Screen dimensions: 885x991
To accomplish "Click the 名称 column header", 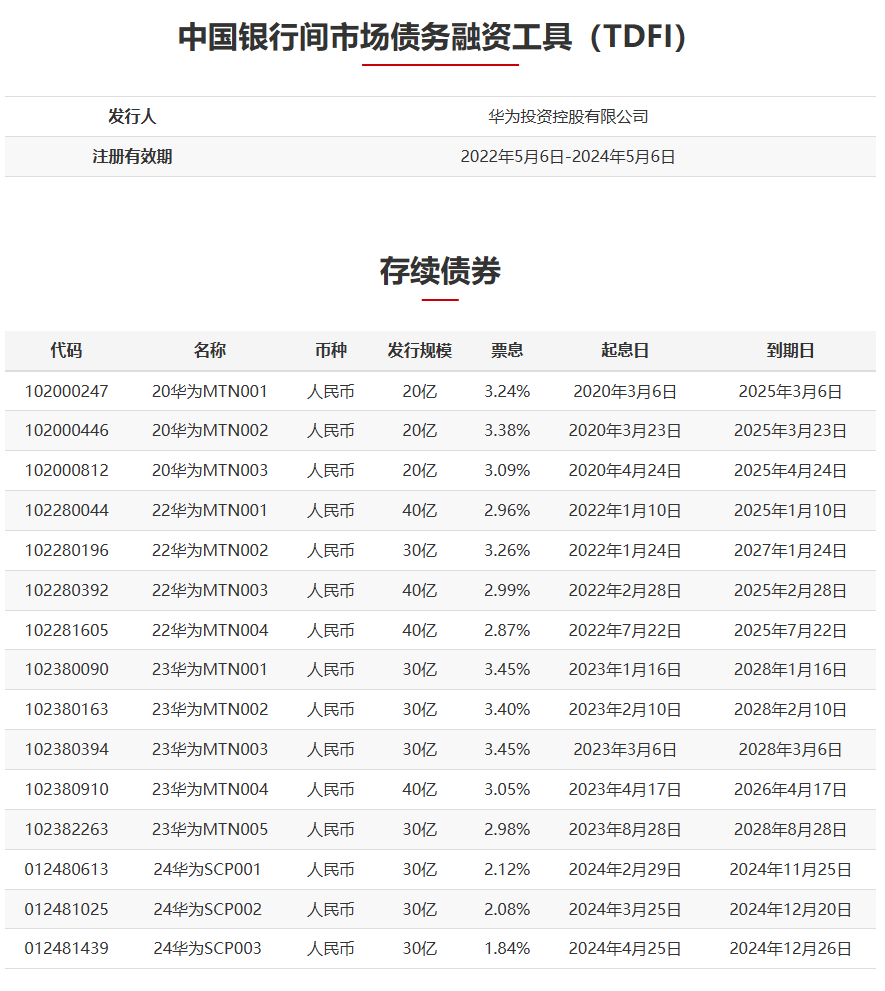I will tap(210, 351).
